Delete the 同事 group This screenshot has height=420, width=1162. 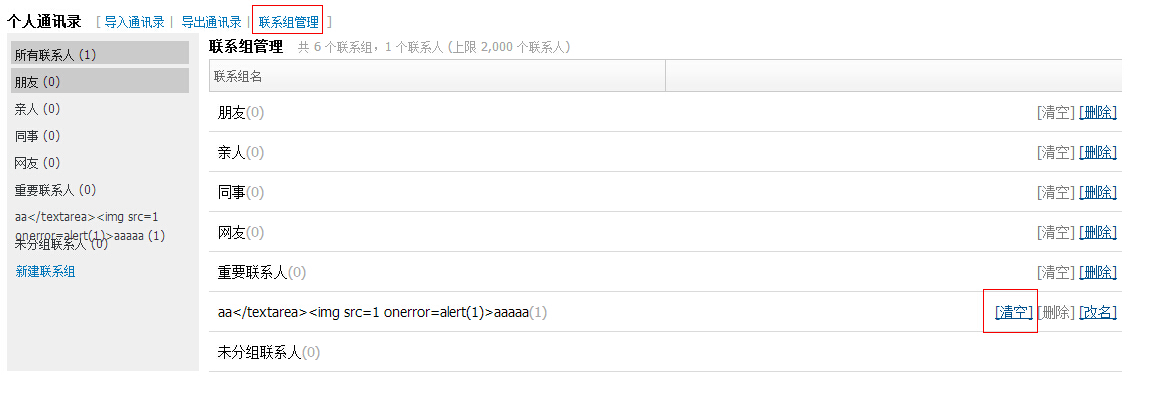[1098, 193]
